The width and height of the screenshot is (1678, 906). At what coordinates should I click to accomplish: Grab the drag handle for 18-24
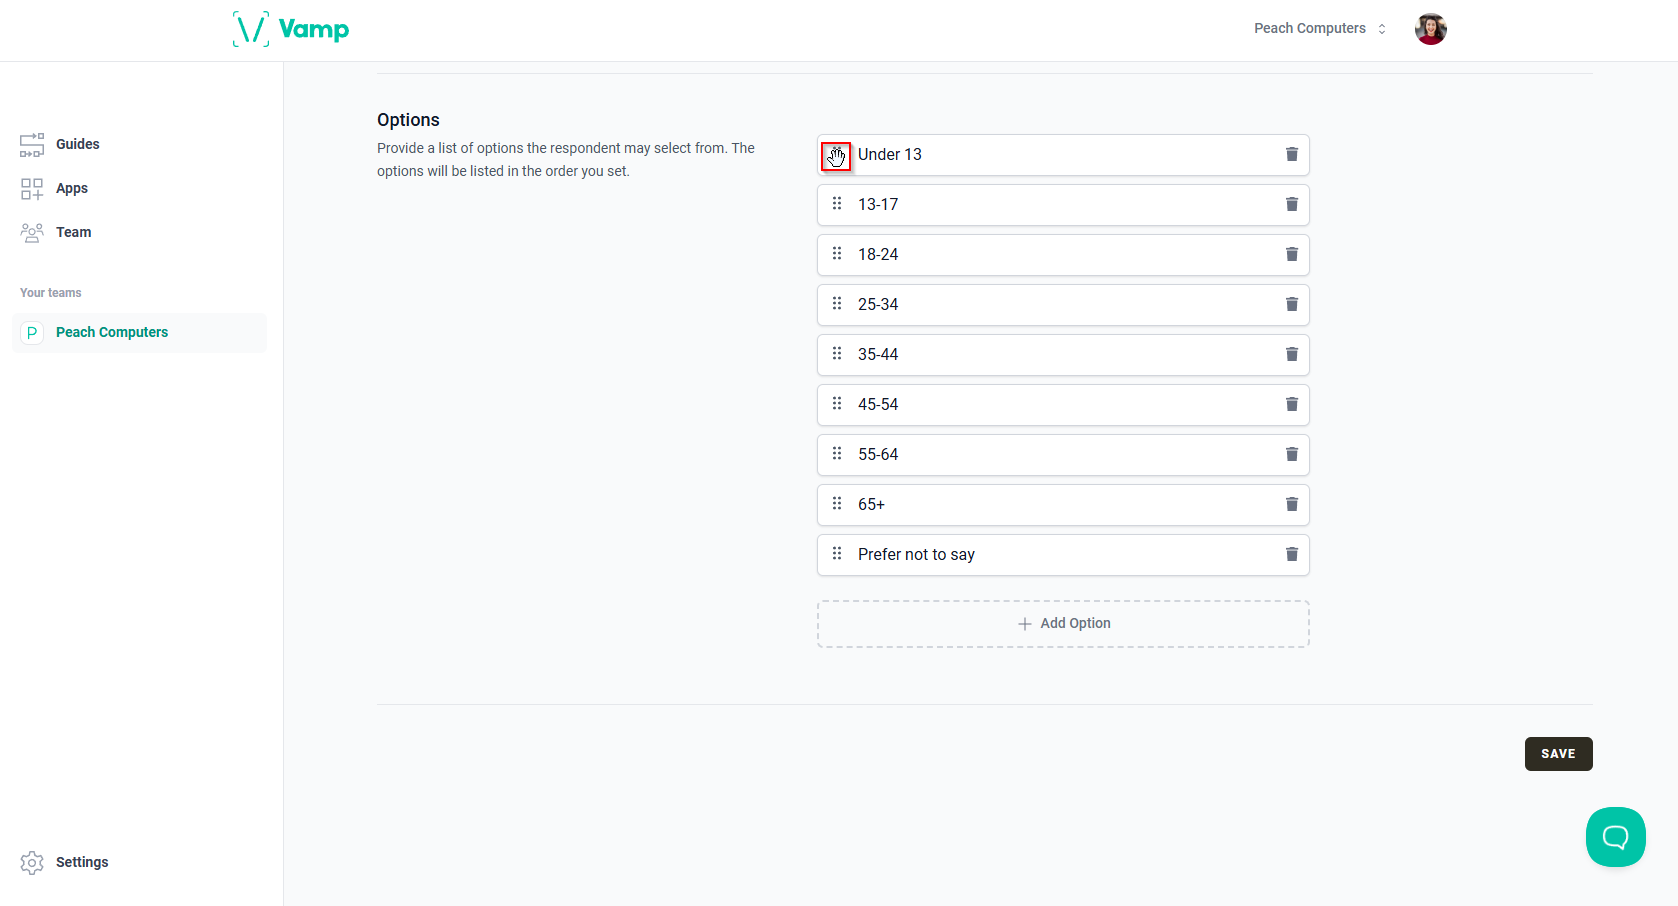(x=837, y=254)
